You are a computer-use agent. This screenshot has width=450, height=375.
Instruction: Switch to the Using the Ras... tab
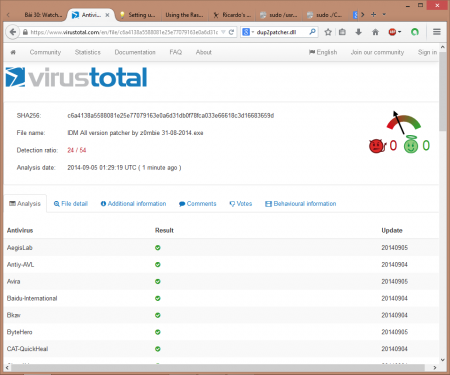click(184, 15)
